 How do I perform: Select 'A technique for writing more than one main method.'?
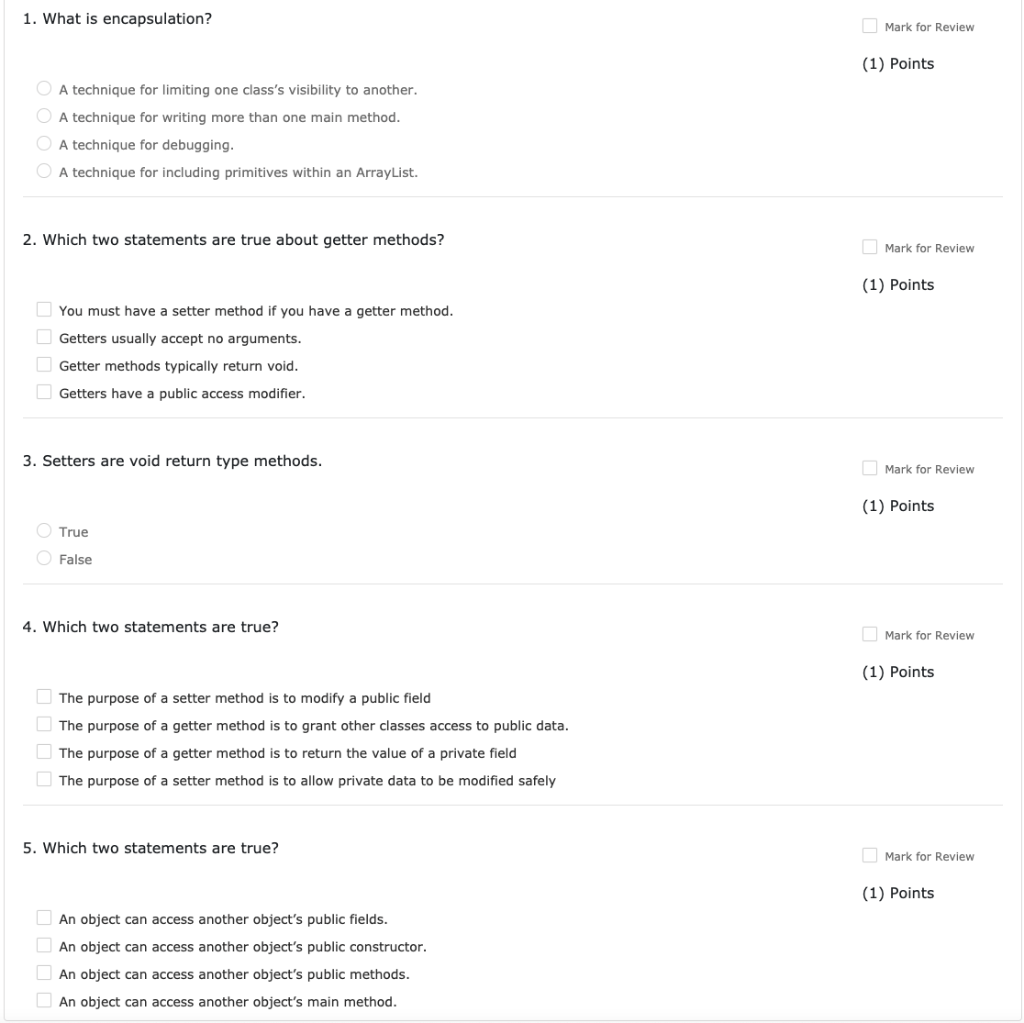tap(44, 116)
